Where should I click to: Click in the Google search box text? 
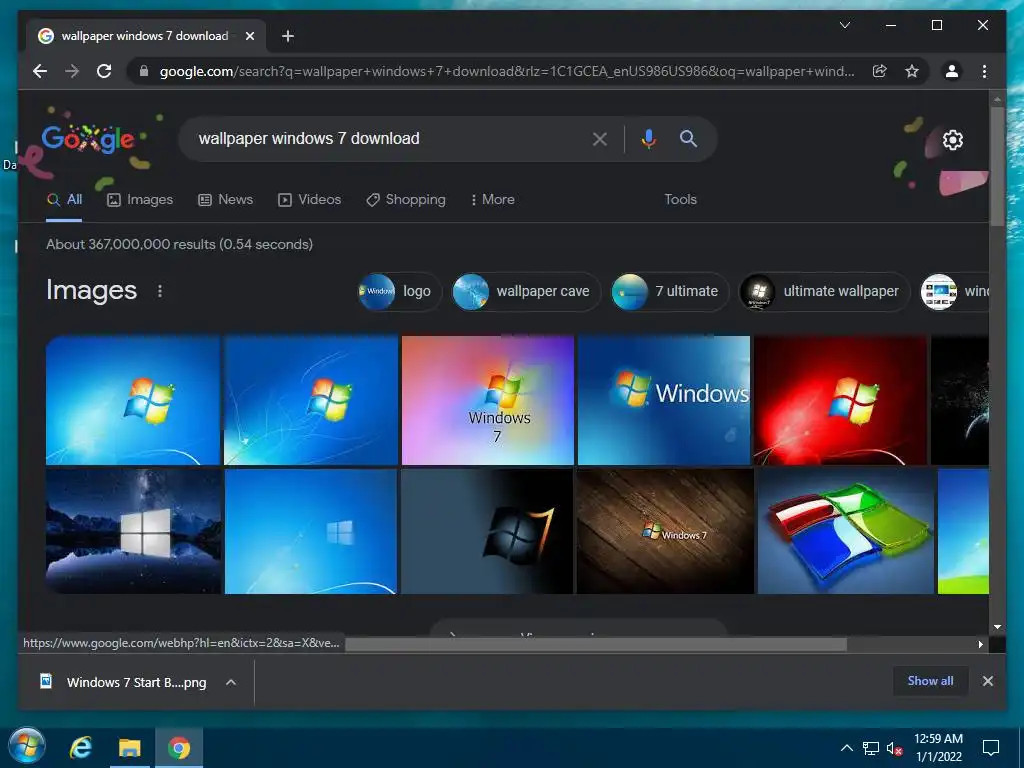coord(309,138)
